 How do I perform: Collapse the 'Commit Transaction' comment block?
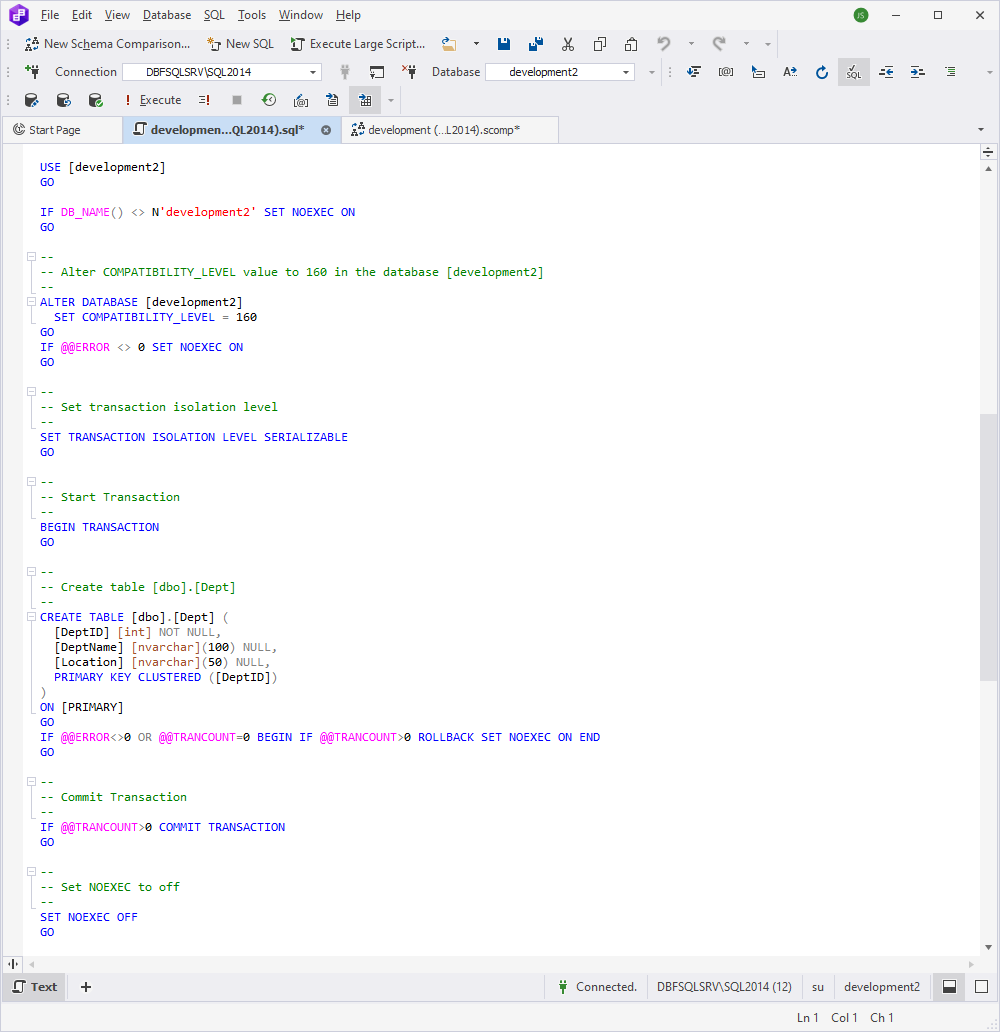click(31, 782)
